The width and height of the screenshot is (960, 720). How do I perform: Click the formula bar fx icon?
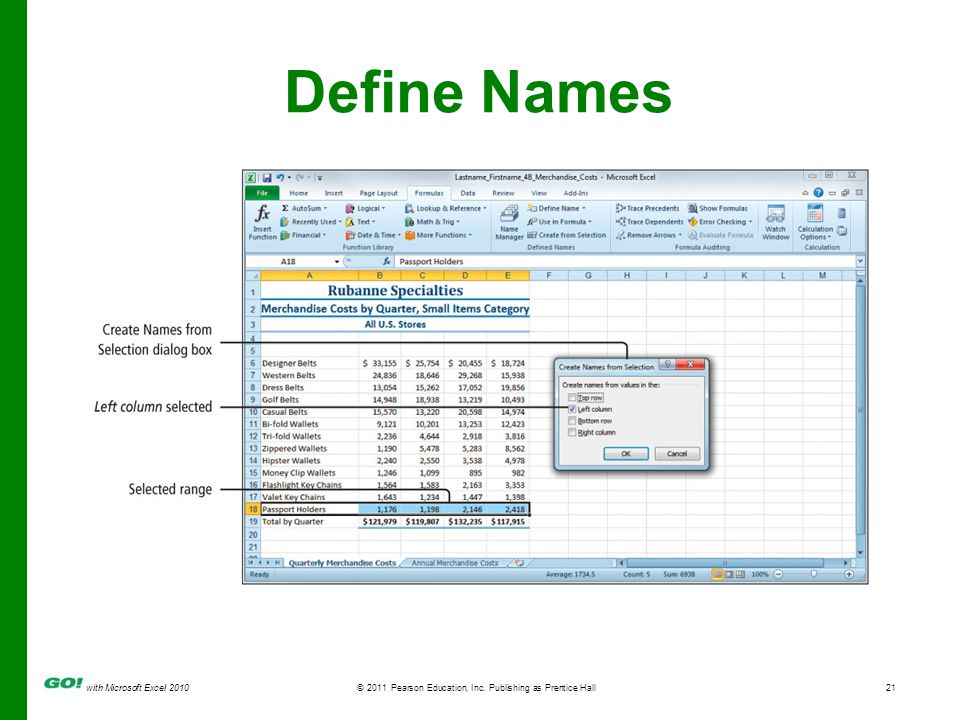click(386, 261)
